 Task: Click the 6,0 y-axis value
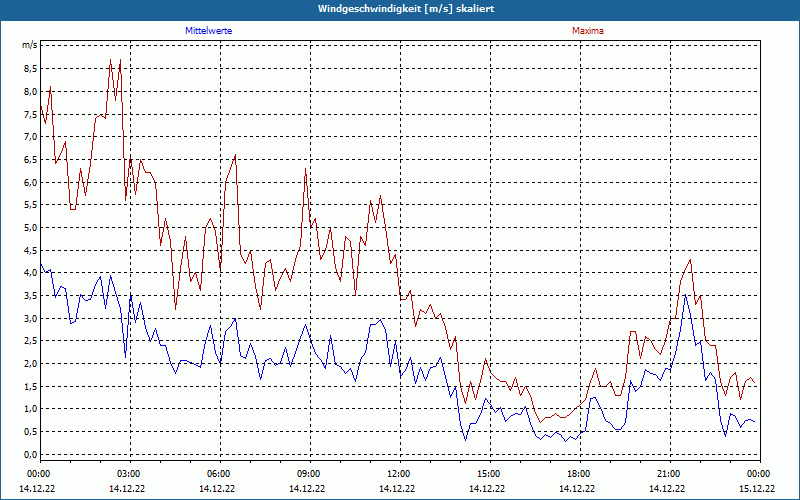tap(31, 183)
